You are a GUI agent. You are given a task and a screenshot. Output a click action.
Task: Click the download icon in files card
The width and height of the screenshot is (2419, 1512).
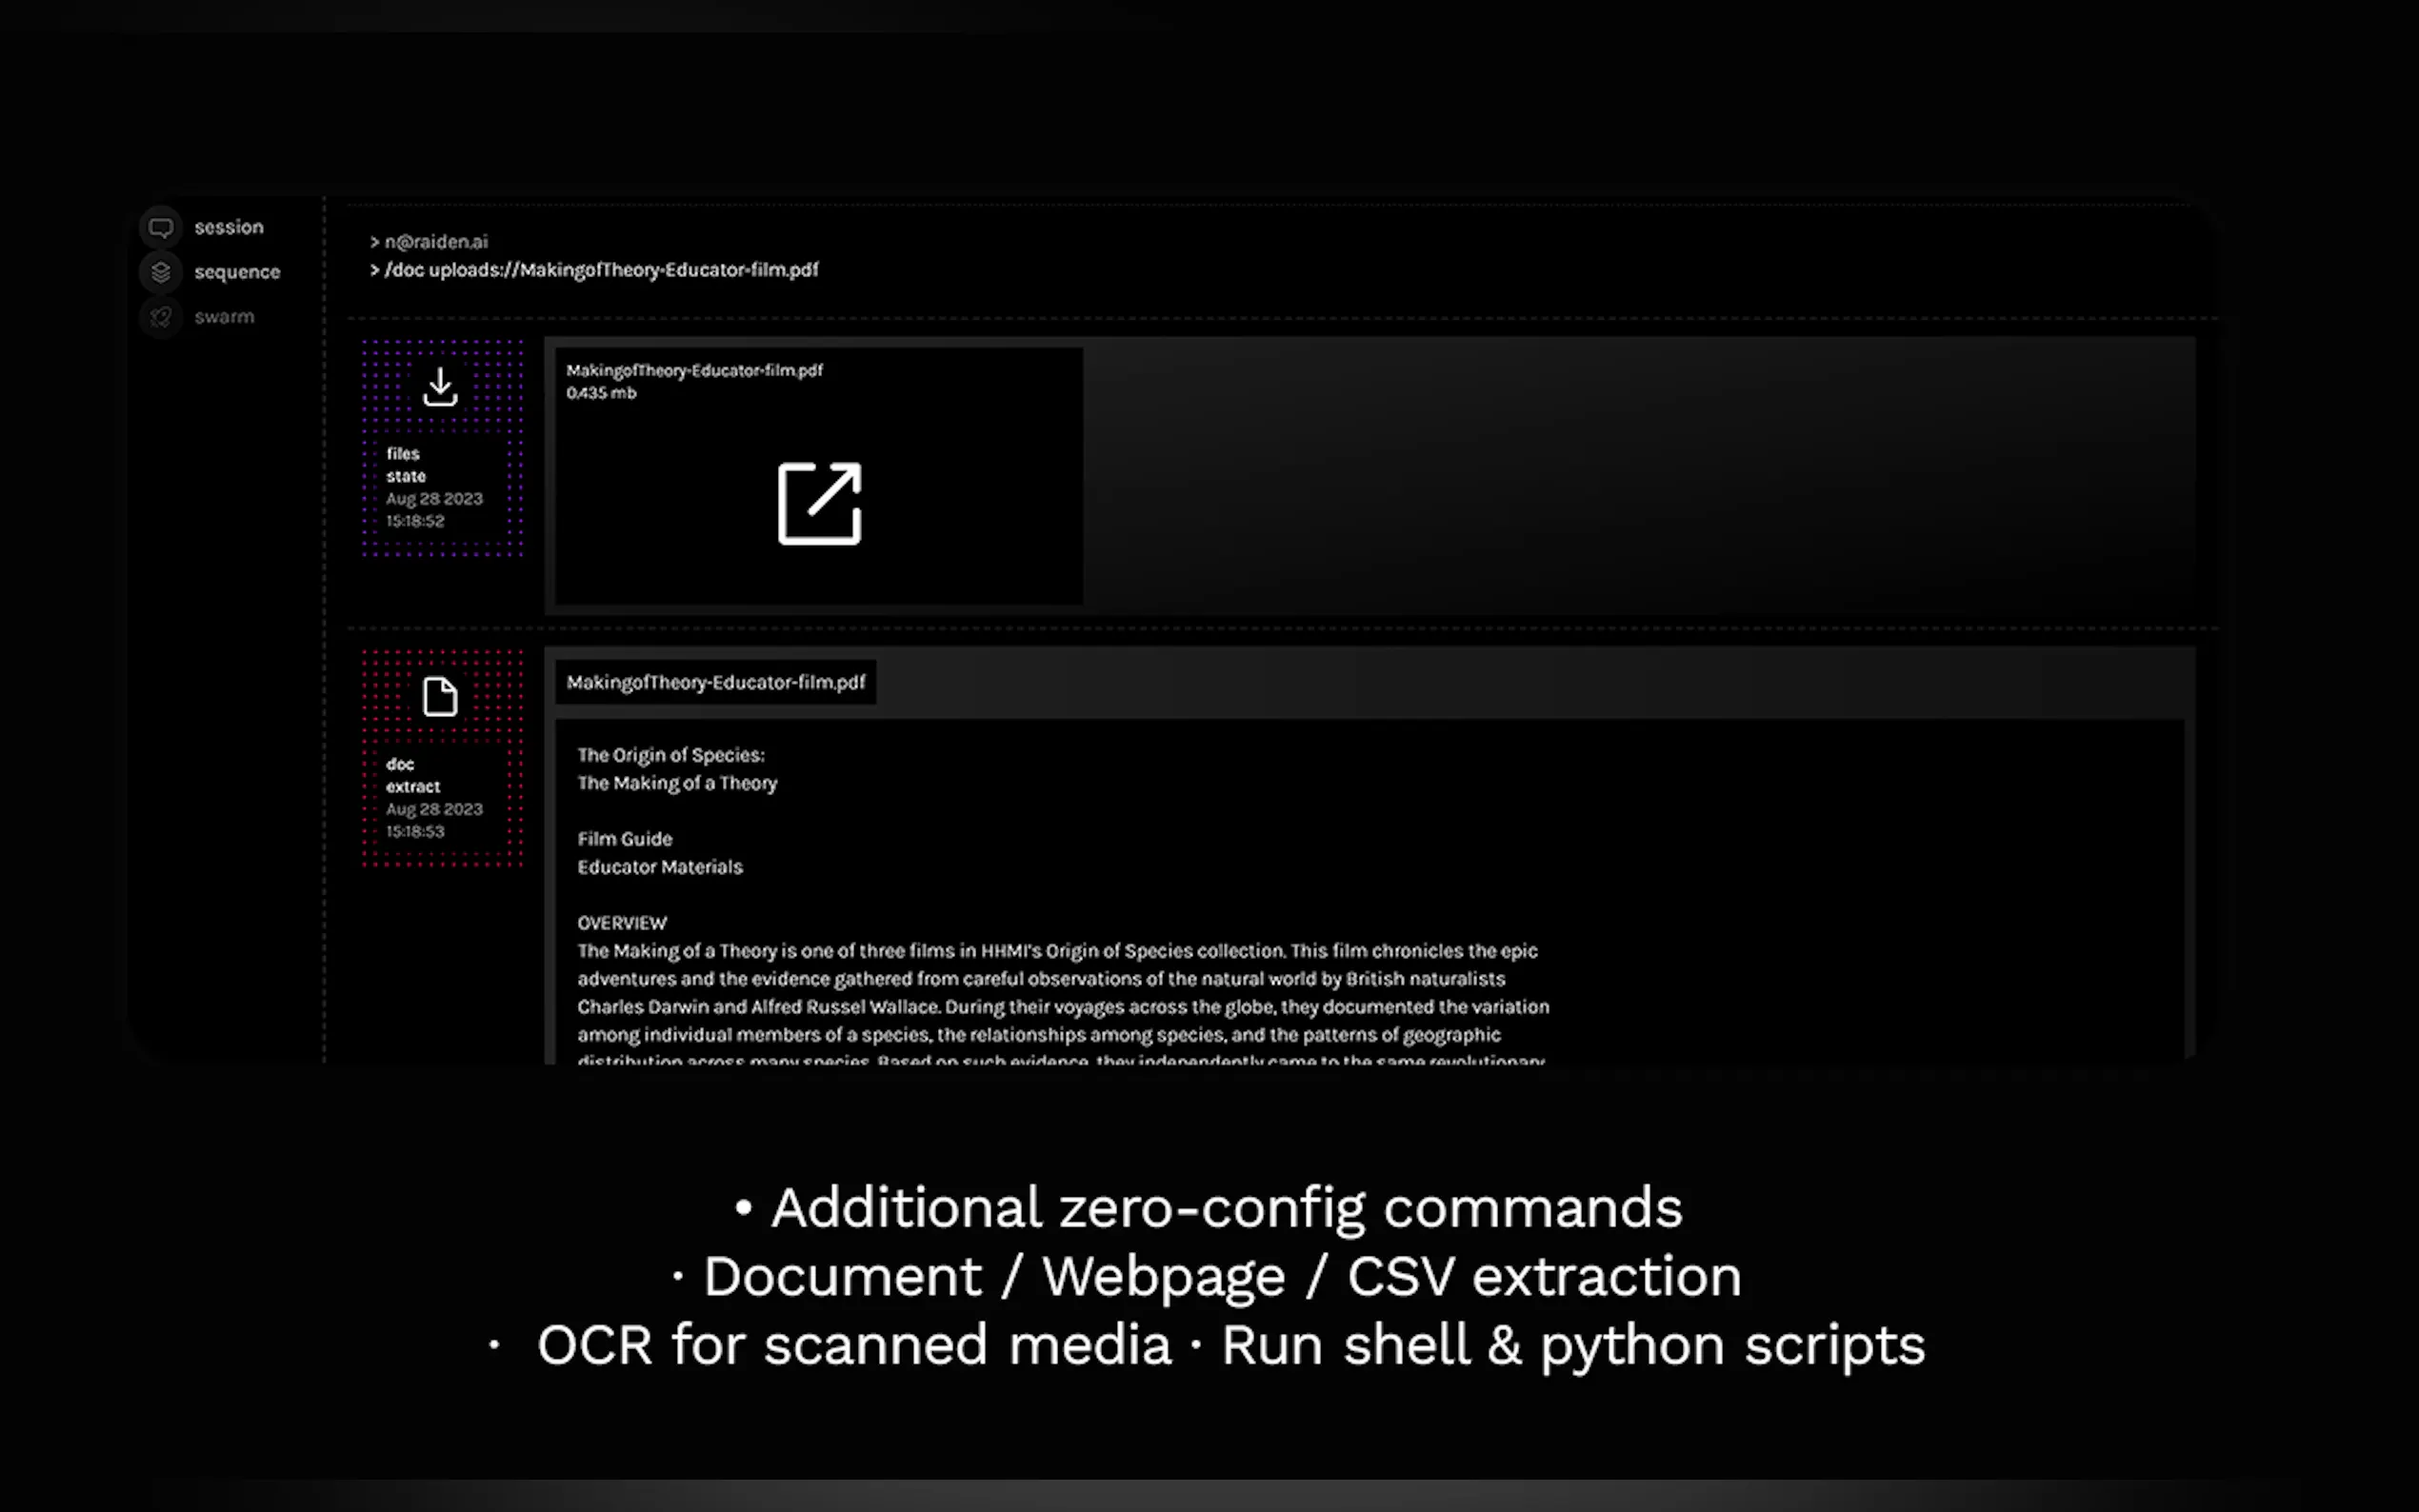point(440,387)
